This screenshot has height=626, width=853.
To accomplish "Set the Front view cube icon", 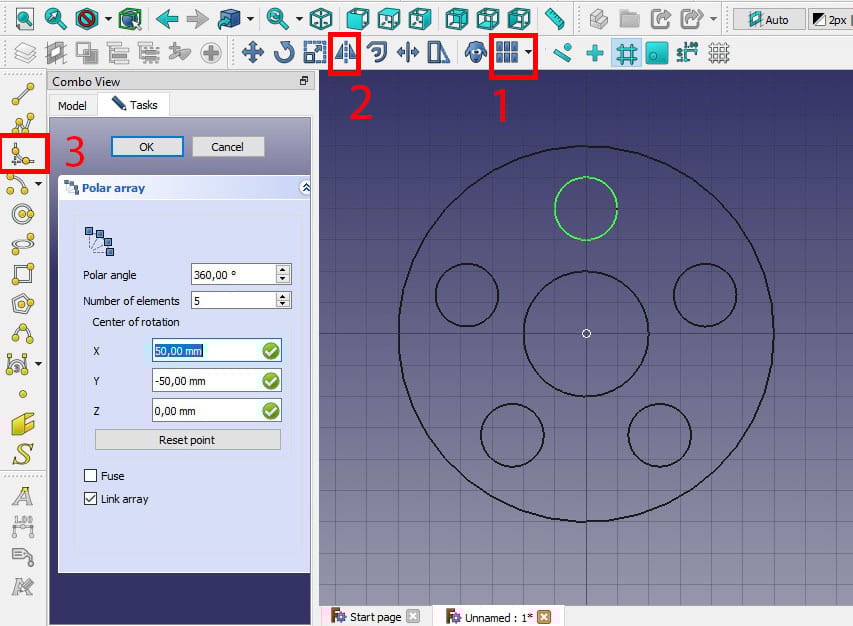I will pos(357,19).
